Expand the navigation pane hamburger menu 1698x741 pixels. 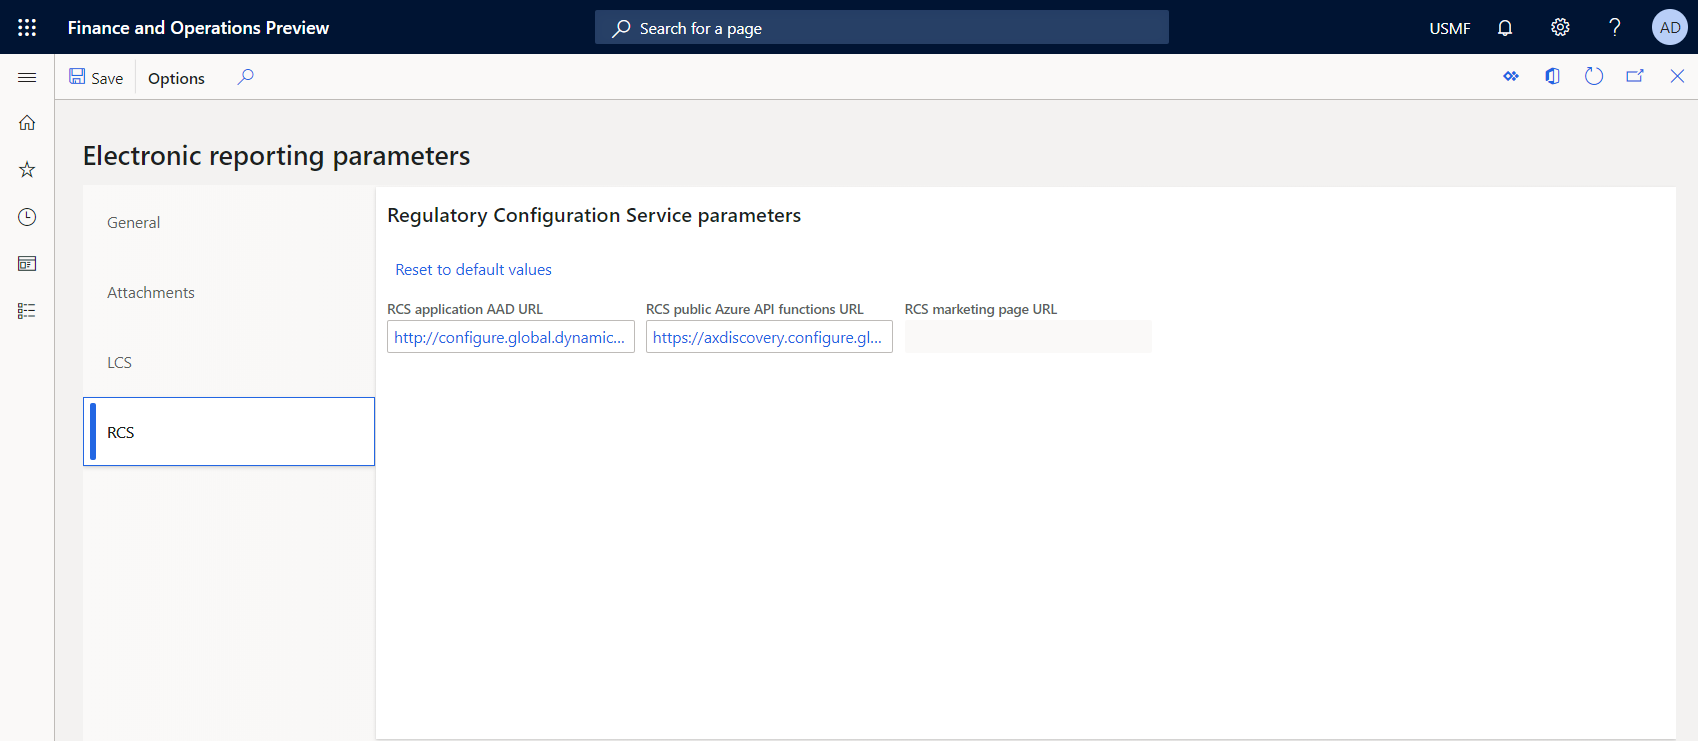click(27, 77)
